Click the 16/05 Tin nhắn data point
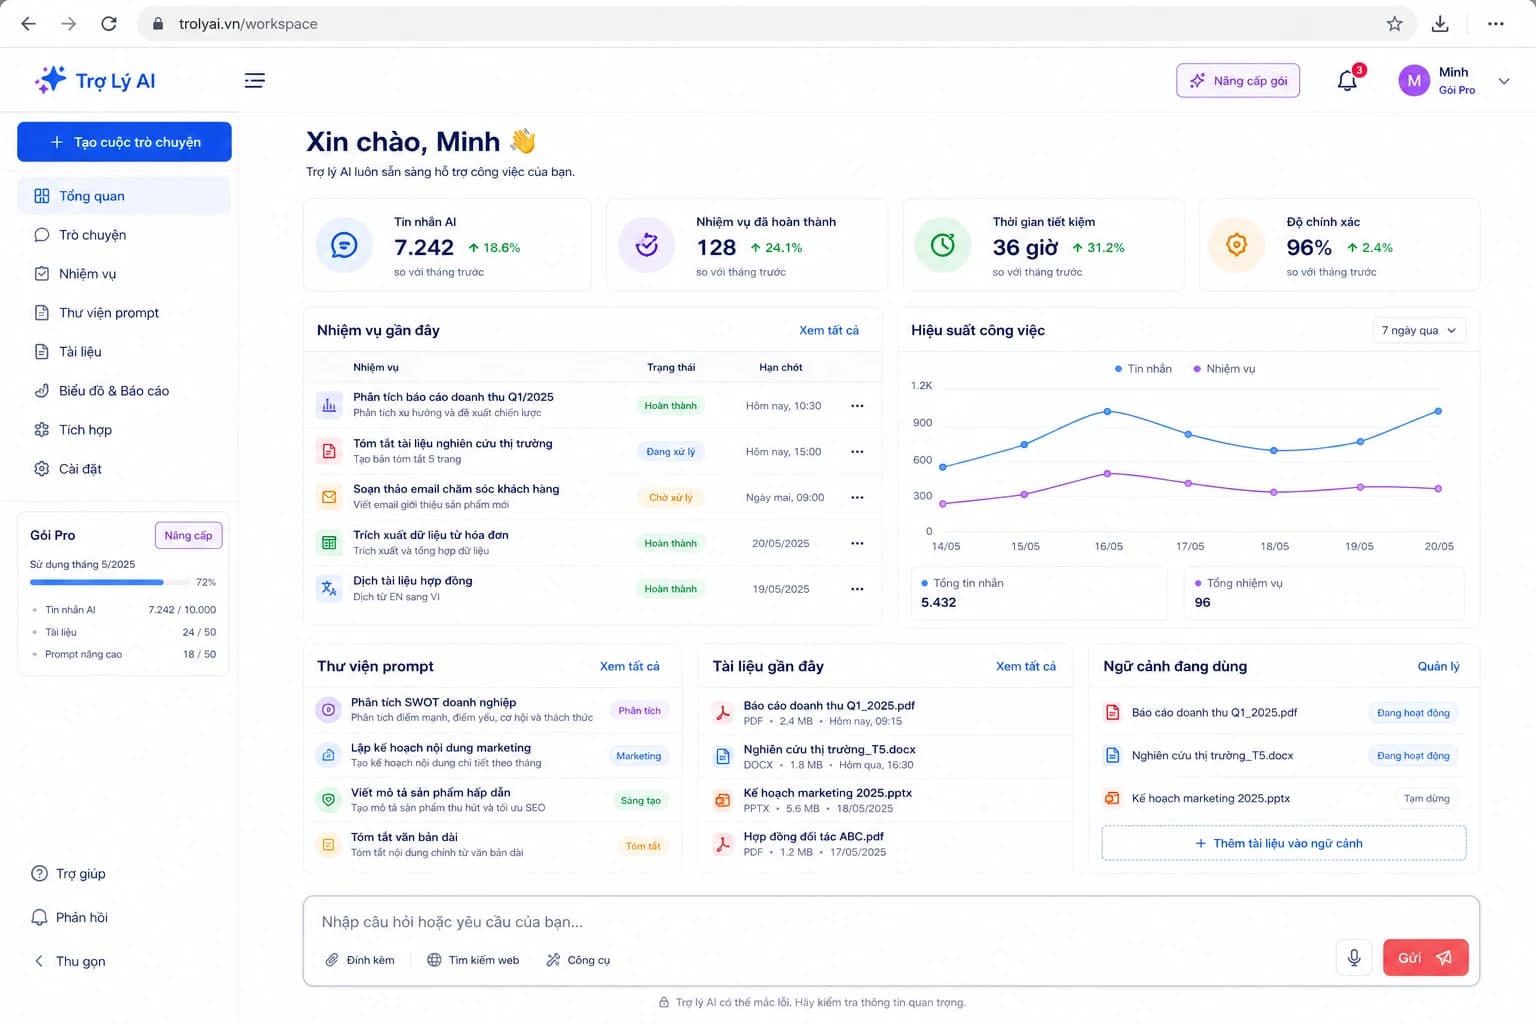This screenshot has height=1024, width=1536. (1107, 411)
